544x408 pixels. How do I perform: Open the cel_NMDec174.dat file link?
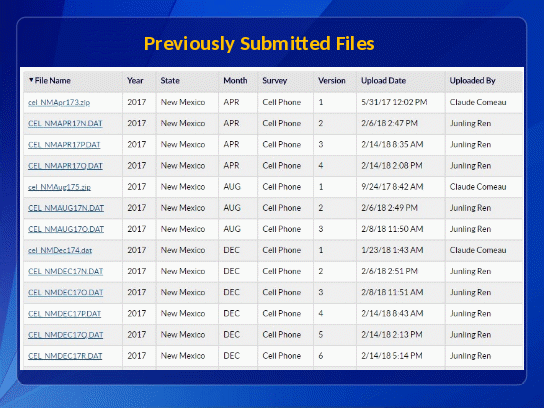tap(60, 250)
